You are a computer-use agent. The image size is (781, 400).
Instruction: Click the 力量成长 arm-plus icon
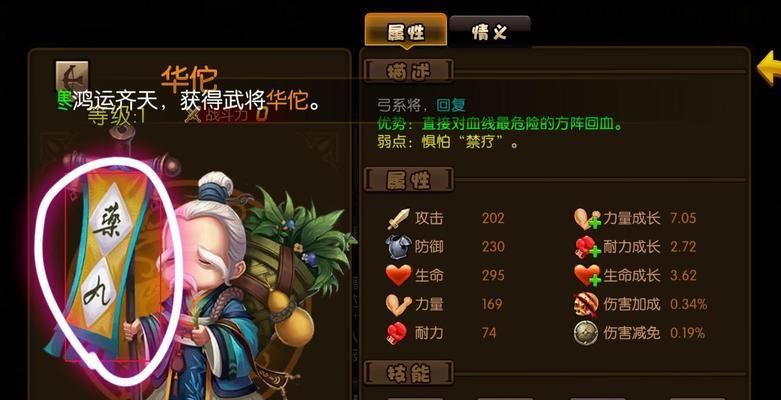pos(587,218)
